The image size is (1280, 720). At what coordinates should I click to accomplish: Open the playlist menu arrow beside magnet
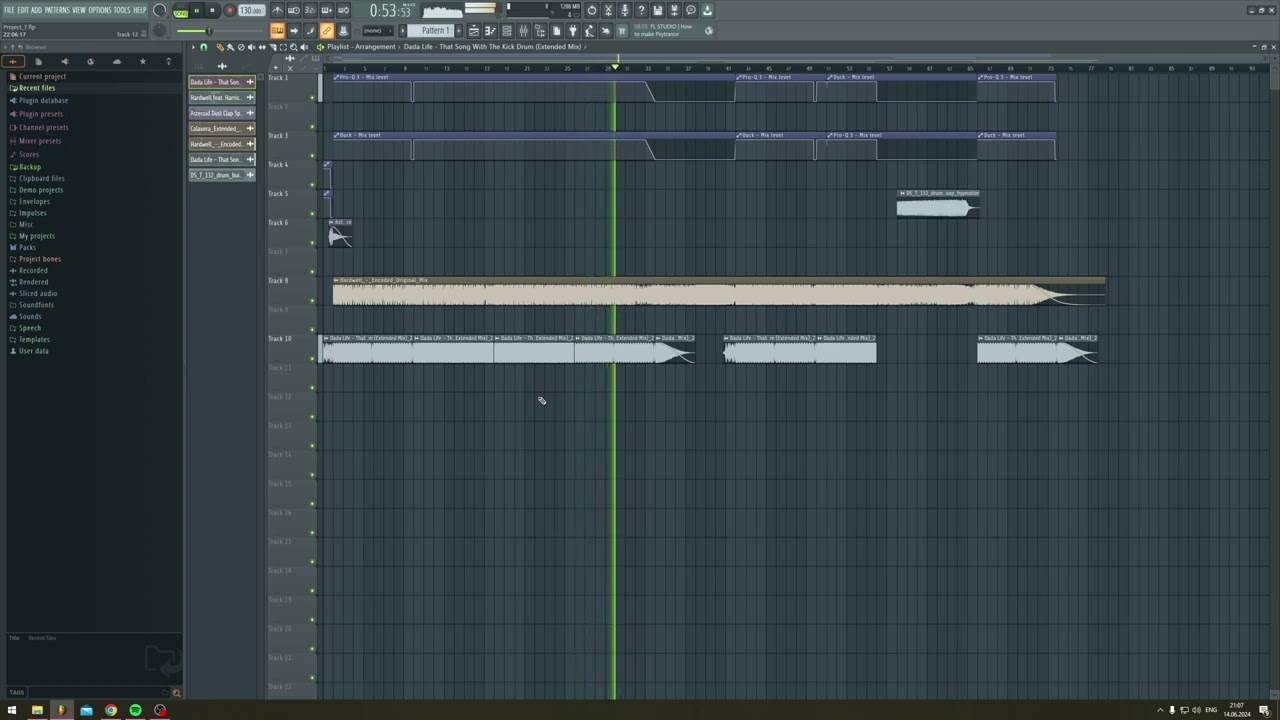pos(193,47)
